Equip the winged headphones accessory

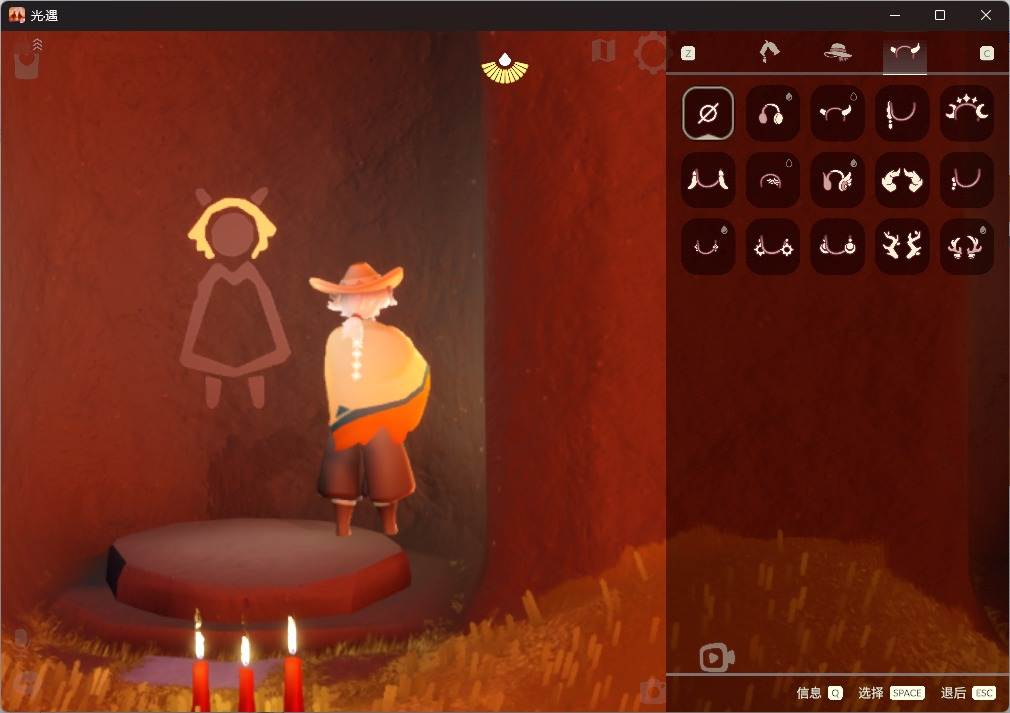coord(837,180)
